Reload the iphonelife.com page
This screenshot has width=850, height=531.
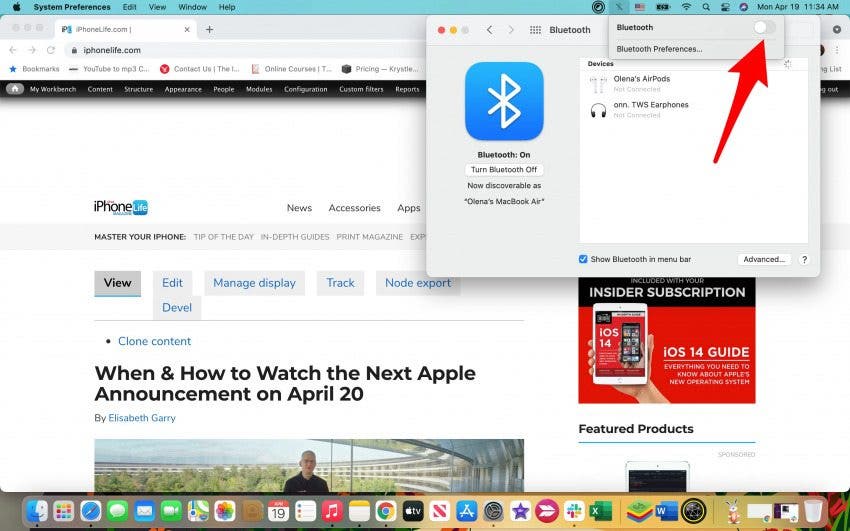click(53, 50)
